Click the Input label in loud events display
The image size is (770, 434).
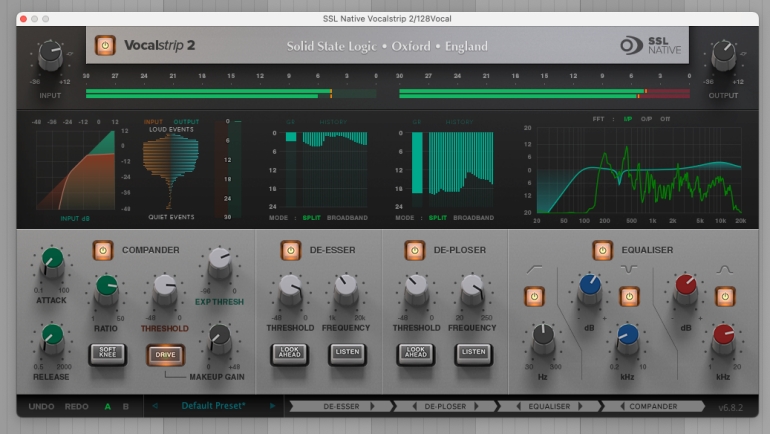(153, 122)
